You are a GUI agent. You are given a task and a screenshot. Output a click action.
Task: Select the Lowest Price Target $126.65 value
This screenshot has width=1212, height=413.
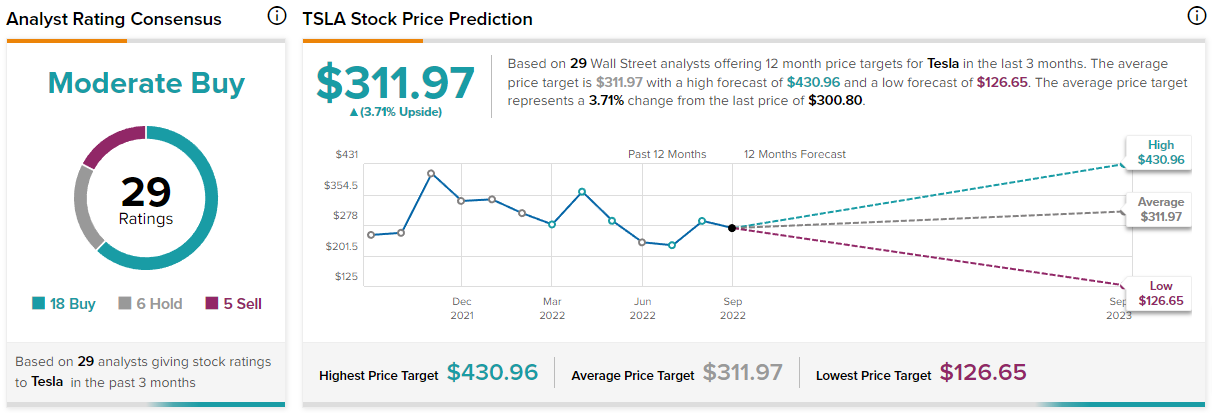click(982, 373)
